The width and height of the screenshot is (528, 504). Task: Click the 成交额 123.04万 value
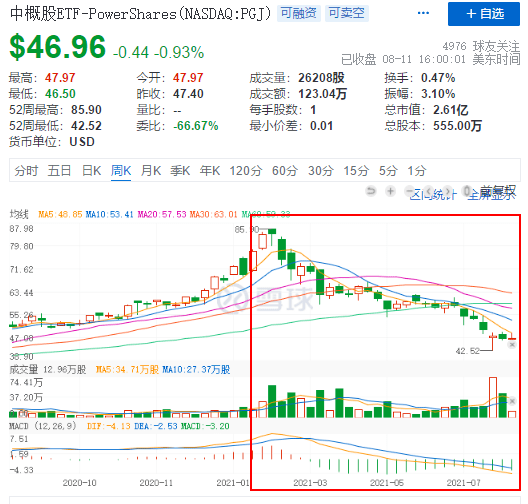click(x=323, y=94)
